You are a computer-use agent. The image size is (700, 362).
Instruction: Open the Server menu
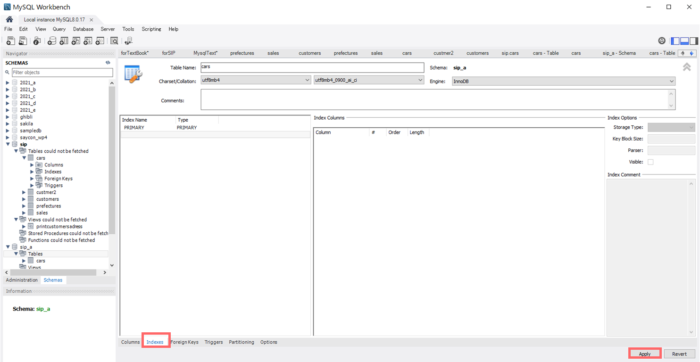point(108,29)
